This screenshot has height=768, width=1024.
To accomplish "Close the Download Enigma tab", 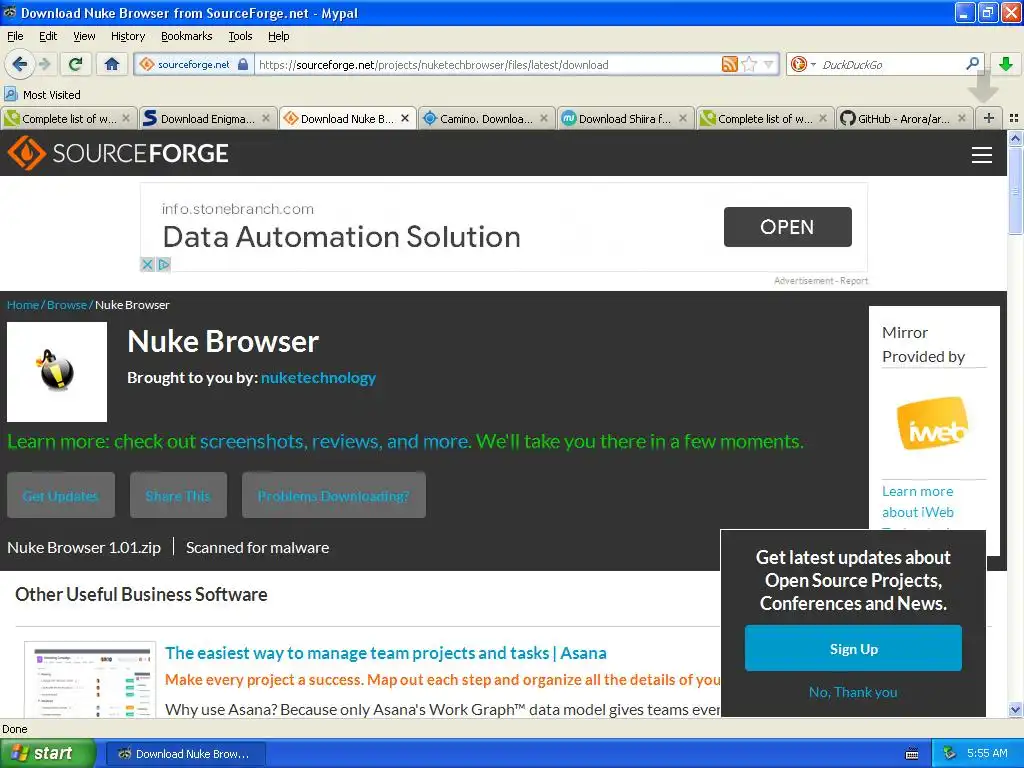I will point(266,118).
